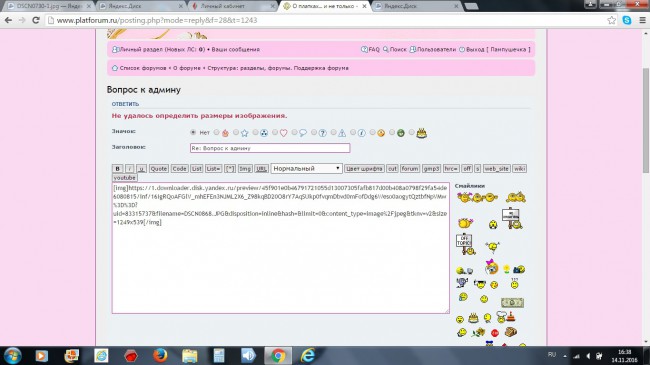
Task: Insert the OFF TOPIC sign smiley
Action: [x=465, y=244]
